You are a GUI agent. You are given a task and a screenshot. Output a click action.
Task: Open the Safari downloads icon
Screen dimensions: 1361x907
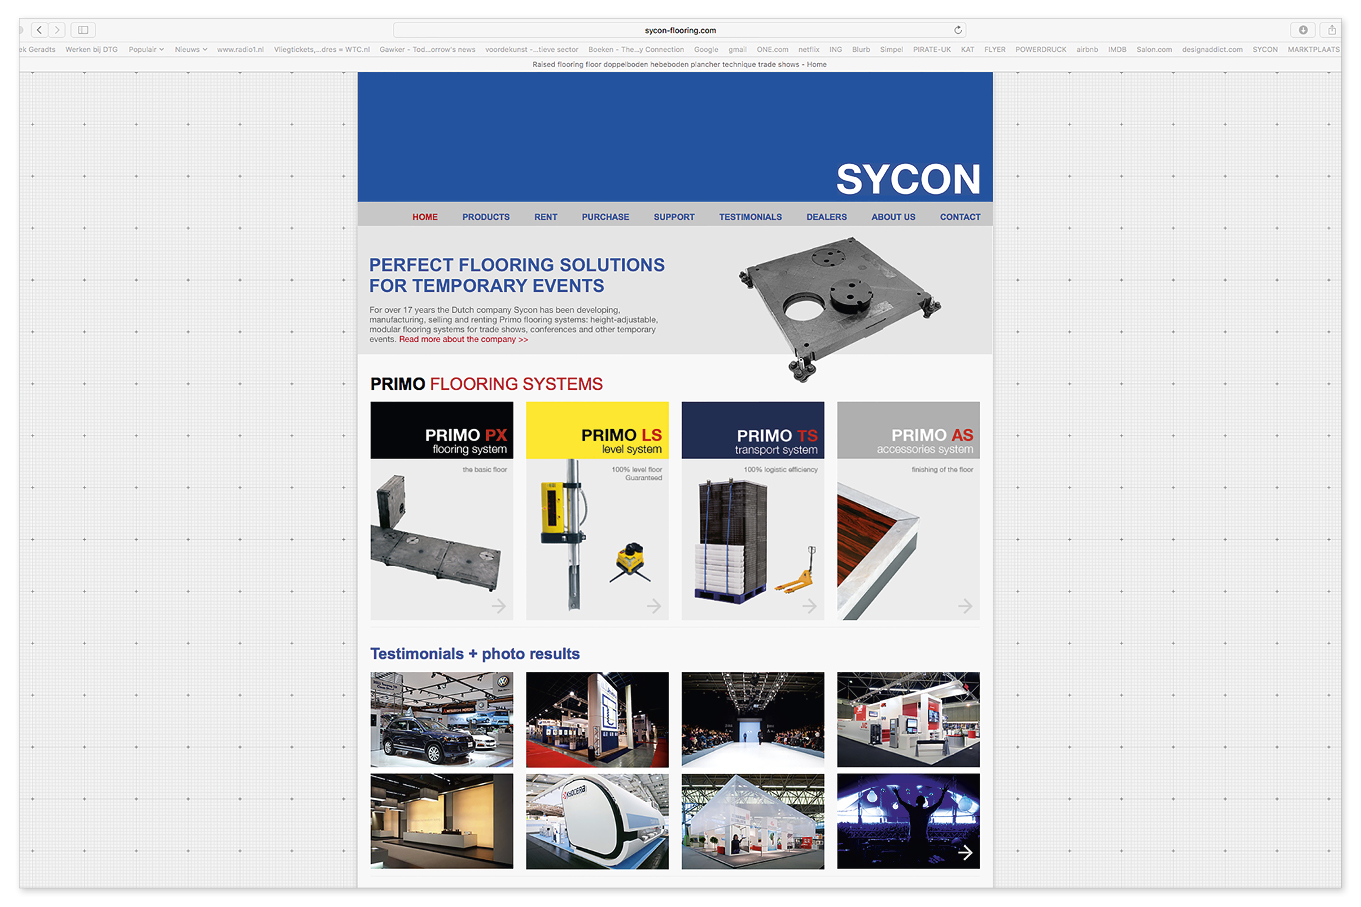[x=1303, y=30]
